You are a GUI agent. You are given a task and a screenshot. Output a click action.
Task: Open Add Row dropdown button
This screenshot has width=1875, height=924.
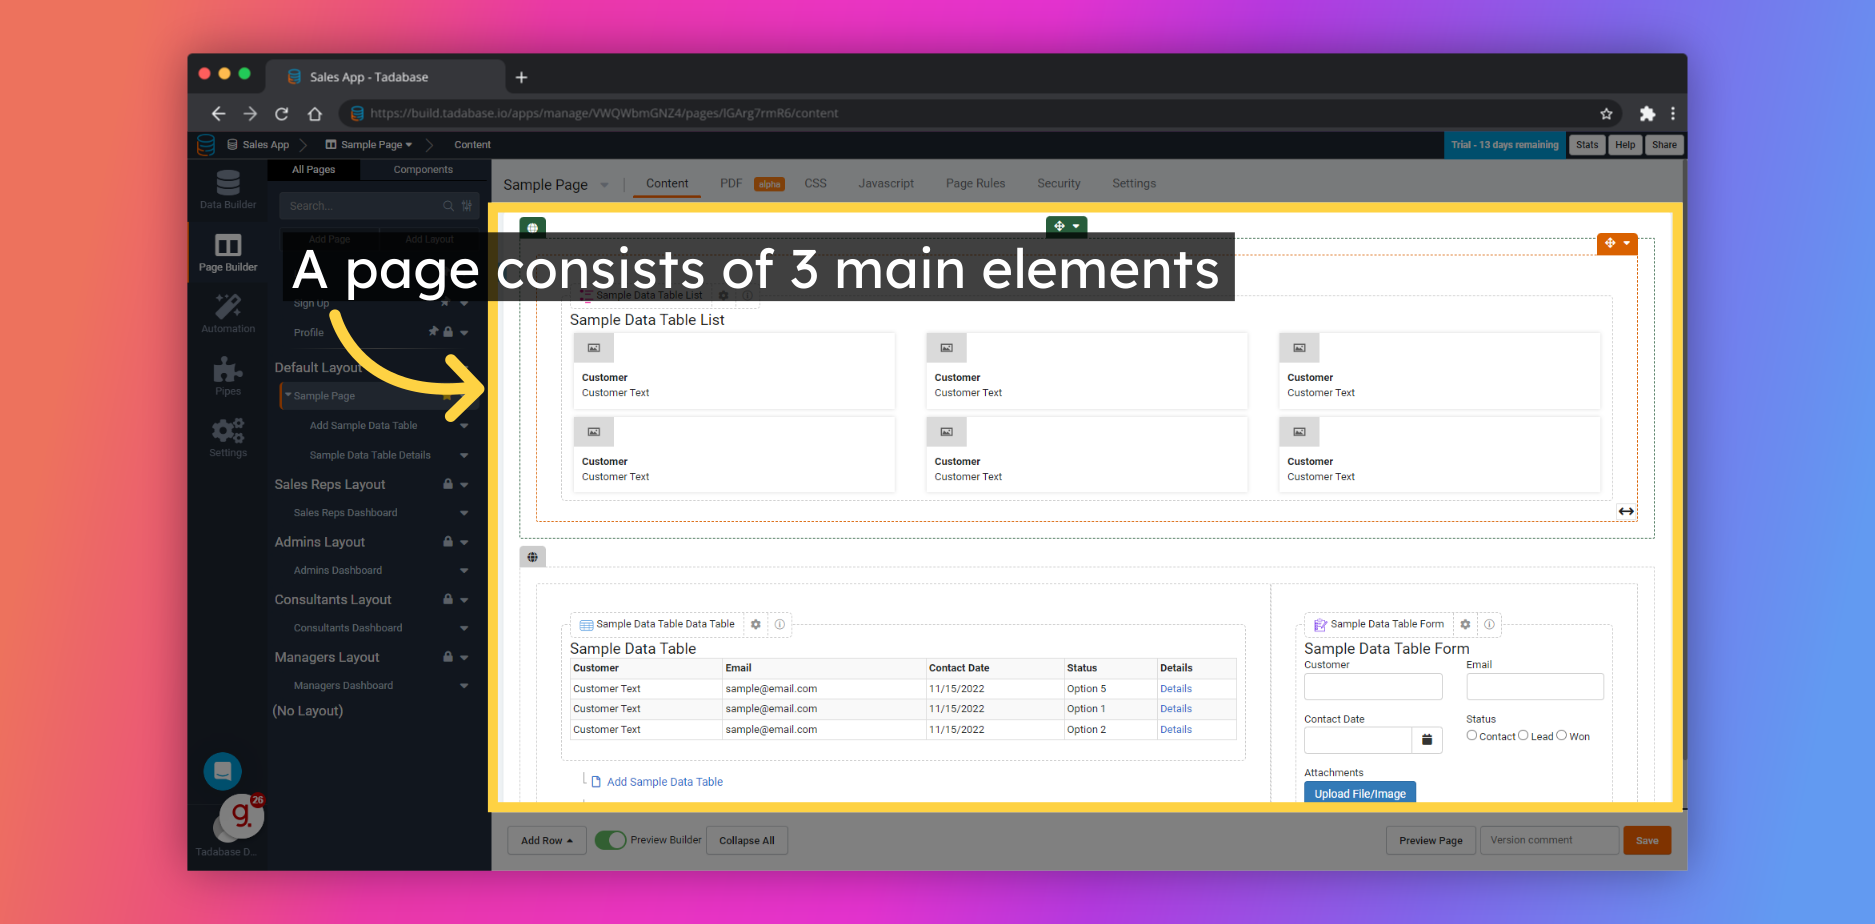pos(547,840)
